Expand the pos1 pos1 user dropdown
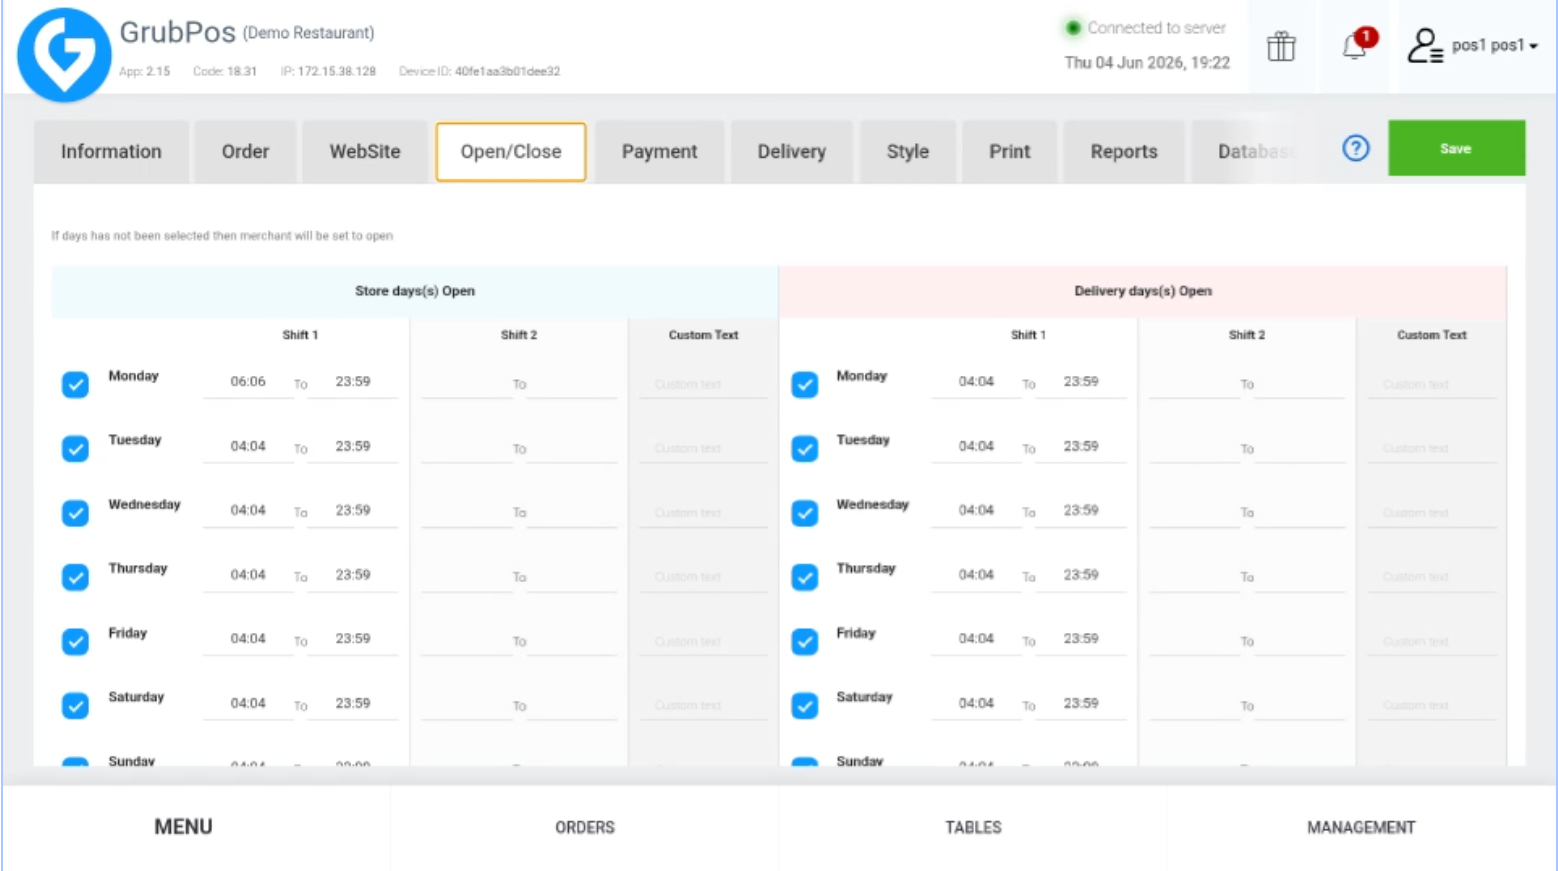The width and height of the screenshot is (1558, 871). (x=1494, y=45)
